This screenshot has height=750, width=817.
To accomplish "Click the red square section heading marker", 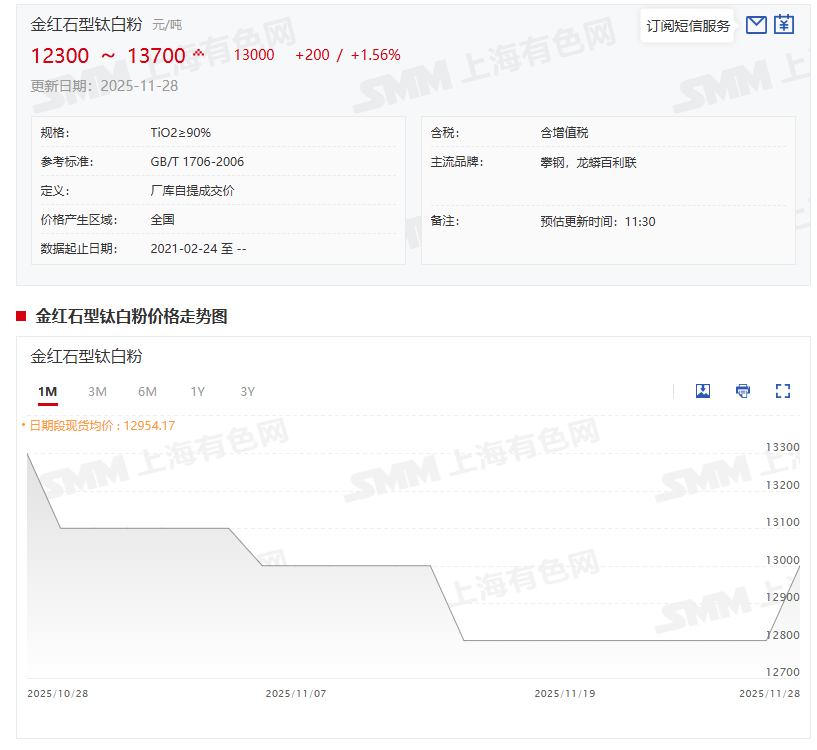I will (20, 317).
